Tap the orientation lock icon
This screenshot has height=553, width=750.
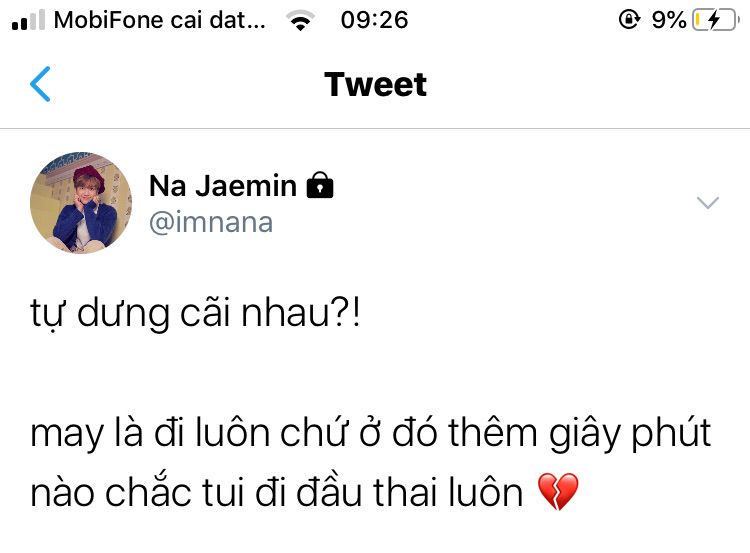coord(629,20)
